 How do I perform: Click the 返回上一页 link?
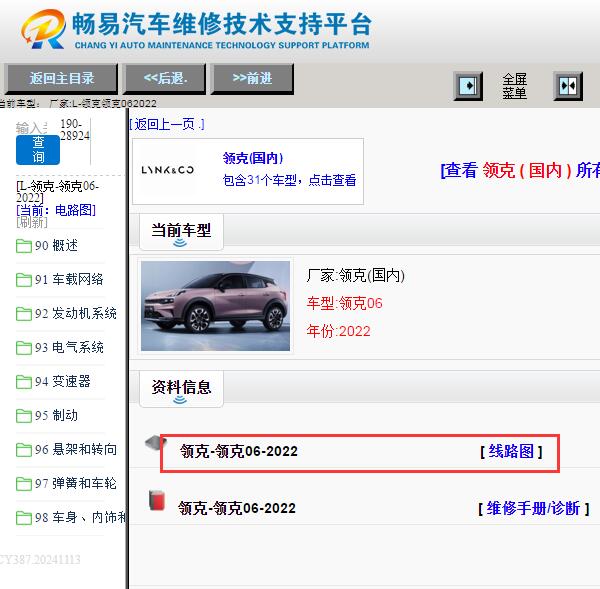point(167,124)
